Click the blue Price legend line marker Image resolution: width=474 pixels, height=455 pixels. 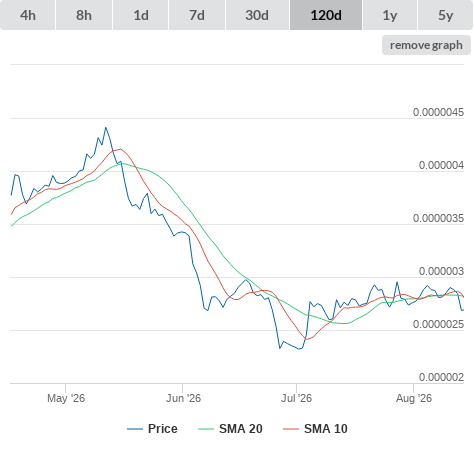(x=135, y=429)
